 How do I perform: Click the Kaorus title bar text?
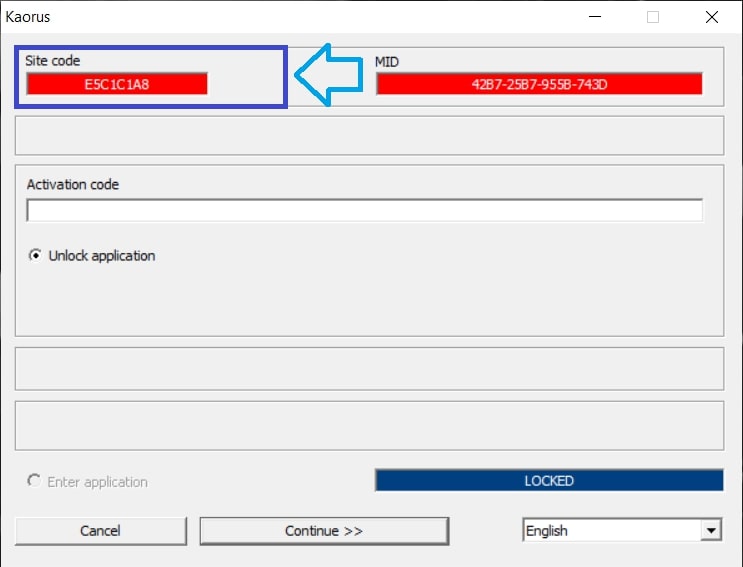[x=28, y=17]
